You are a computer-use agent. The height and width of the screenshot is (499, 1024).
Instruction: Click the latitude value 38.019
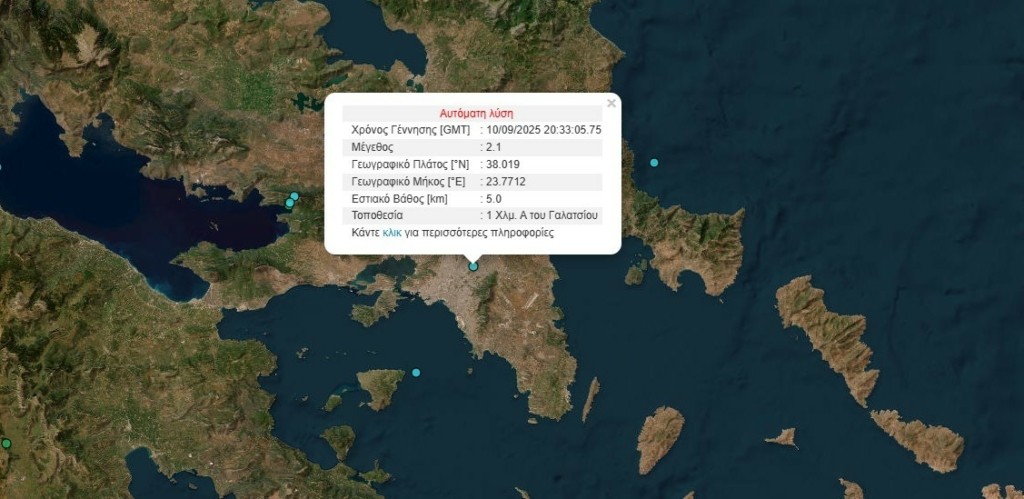click(503, 164)
